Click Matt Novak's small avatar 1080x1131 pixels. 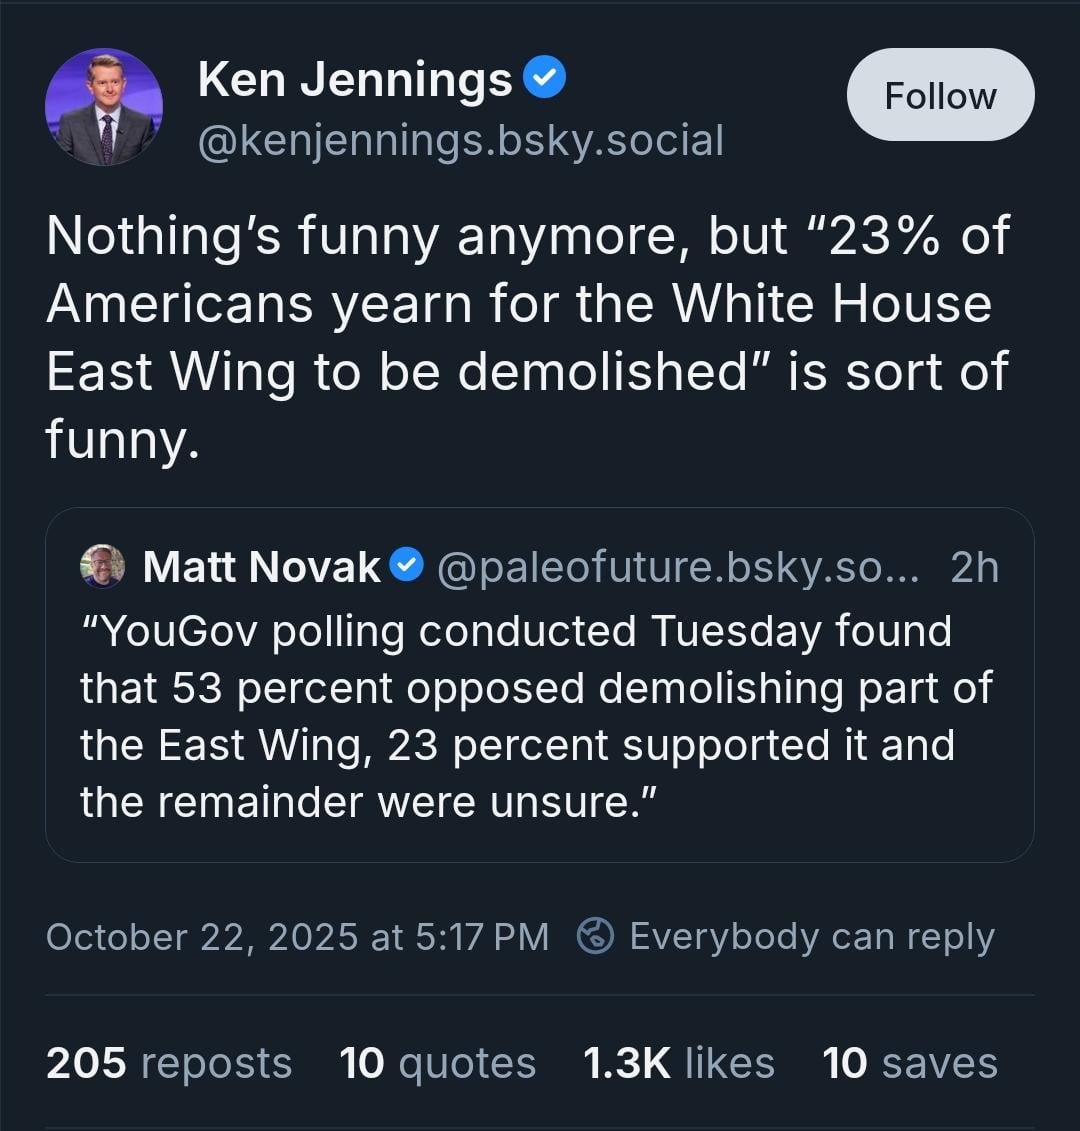pyautogui.click(x=102, y=566)
